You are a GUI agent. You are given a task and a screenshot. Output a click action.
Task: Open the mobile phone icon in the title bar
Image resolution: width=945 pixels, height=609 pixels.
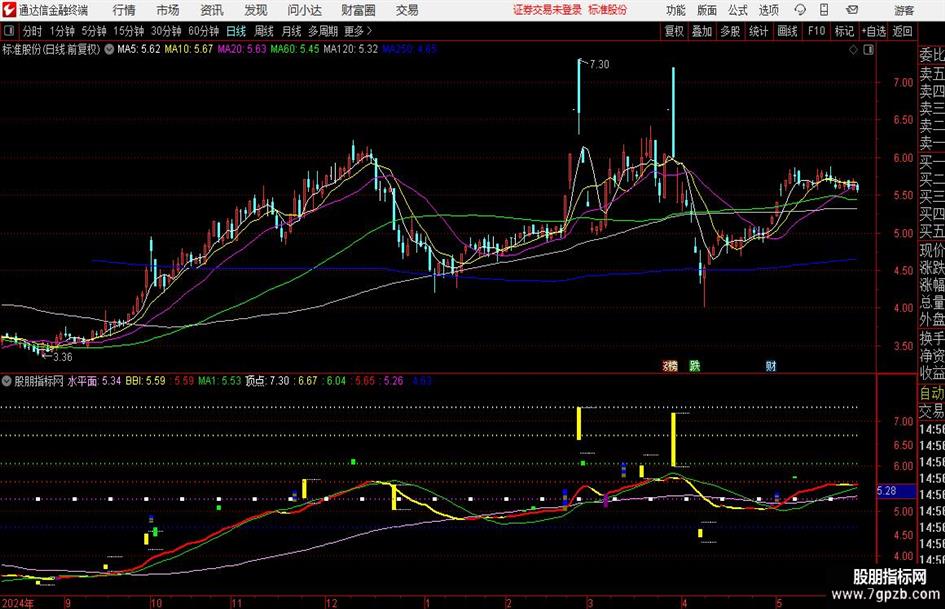coord(824,10)
